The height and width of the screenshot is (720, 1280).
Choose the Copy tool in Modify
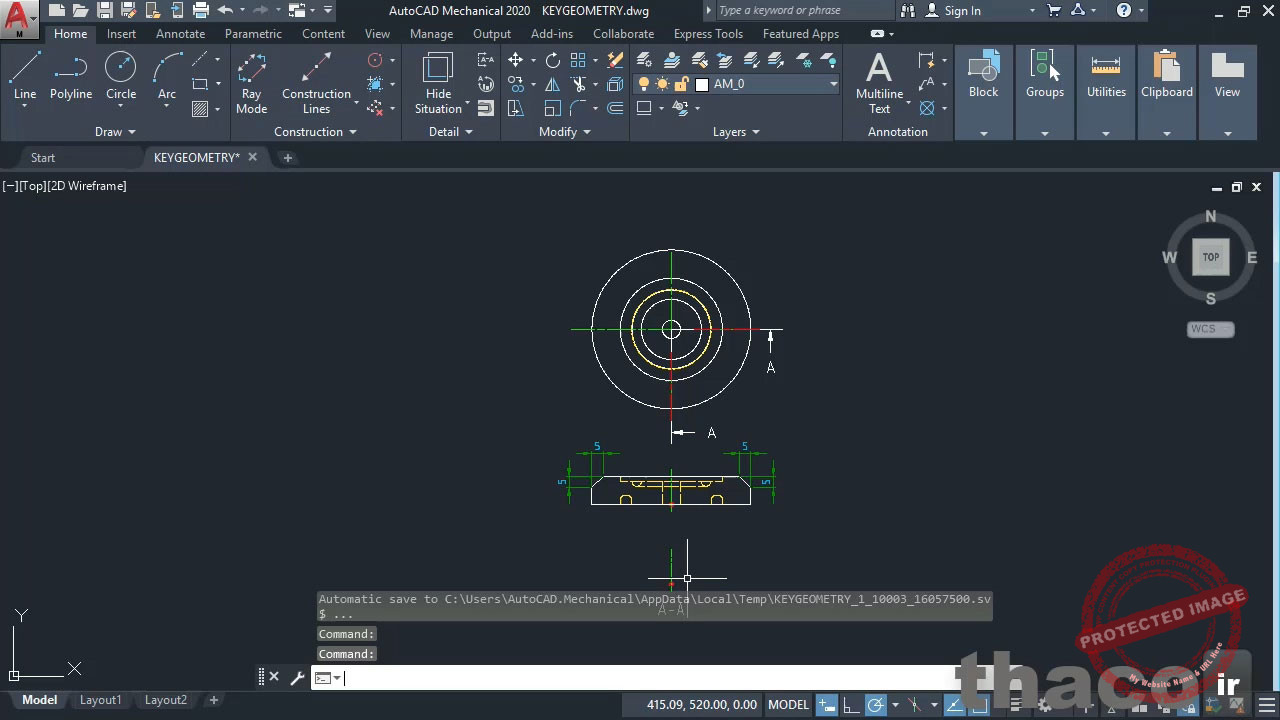[515, 84]
